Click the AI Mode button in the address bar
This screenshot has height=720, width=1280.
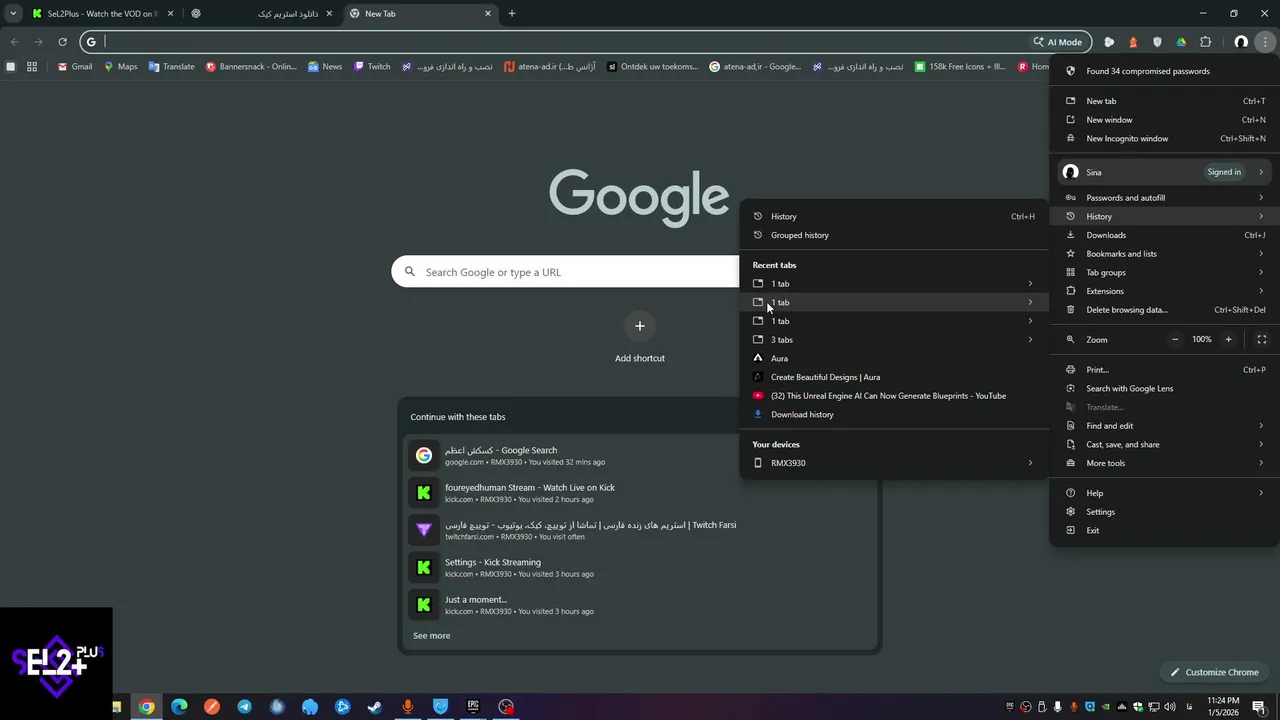point(1058,42)
